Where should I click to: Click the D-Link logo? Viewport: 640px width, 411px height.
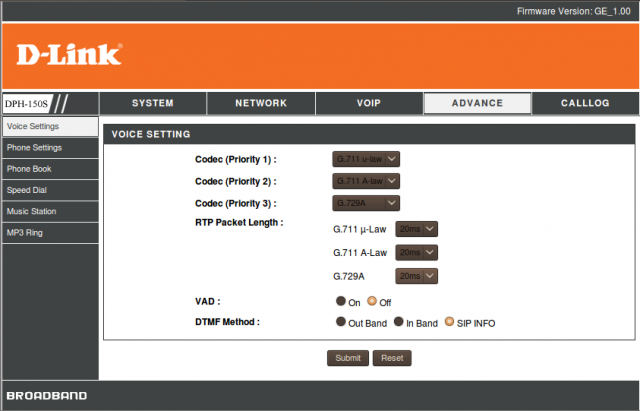click(x=69, y=54)
